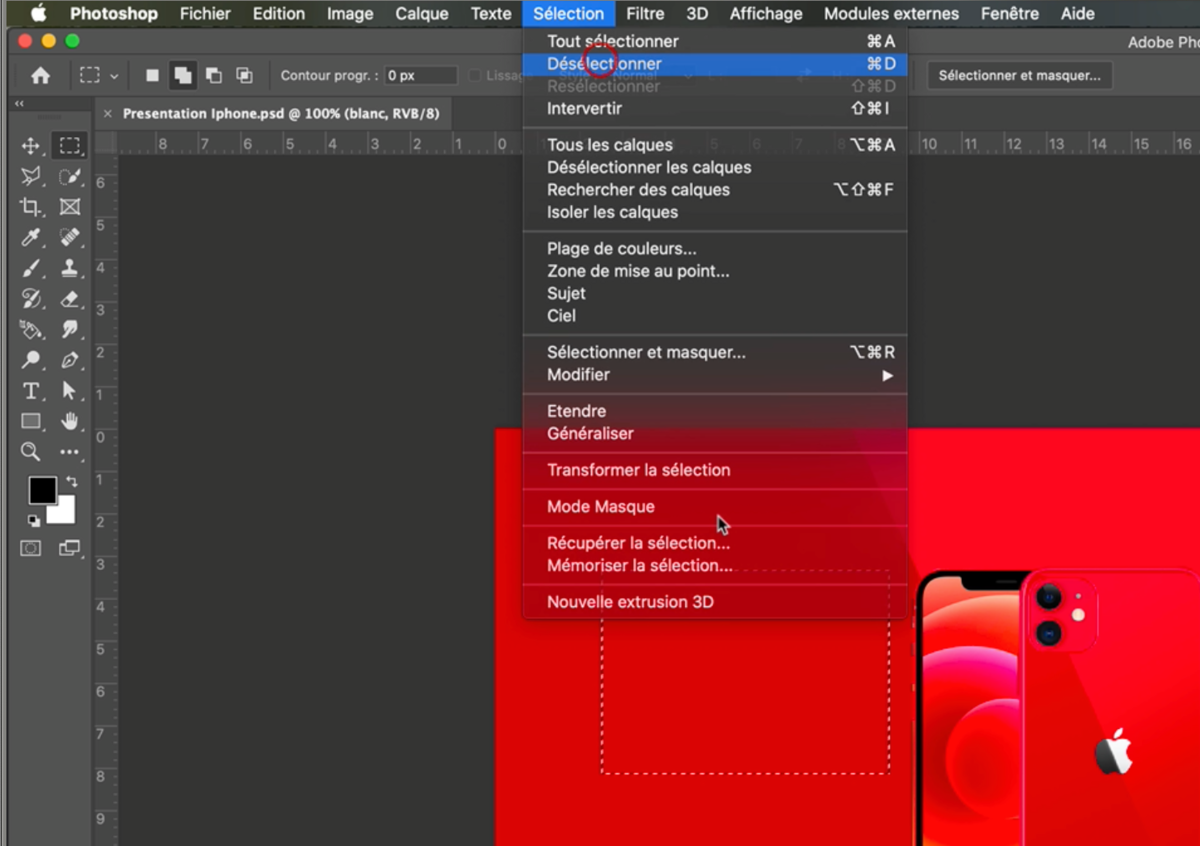
Task: Open Zone de mise au point... command
Action: click(715, 271)
